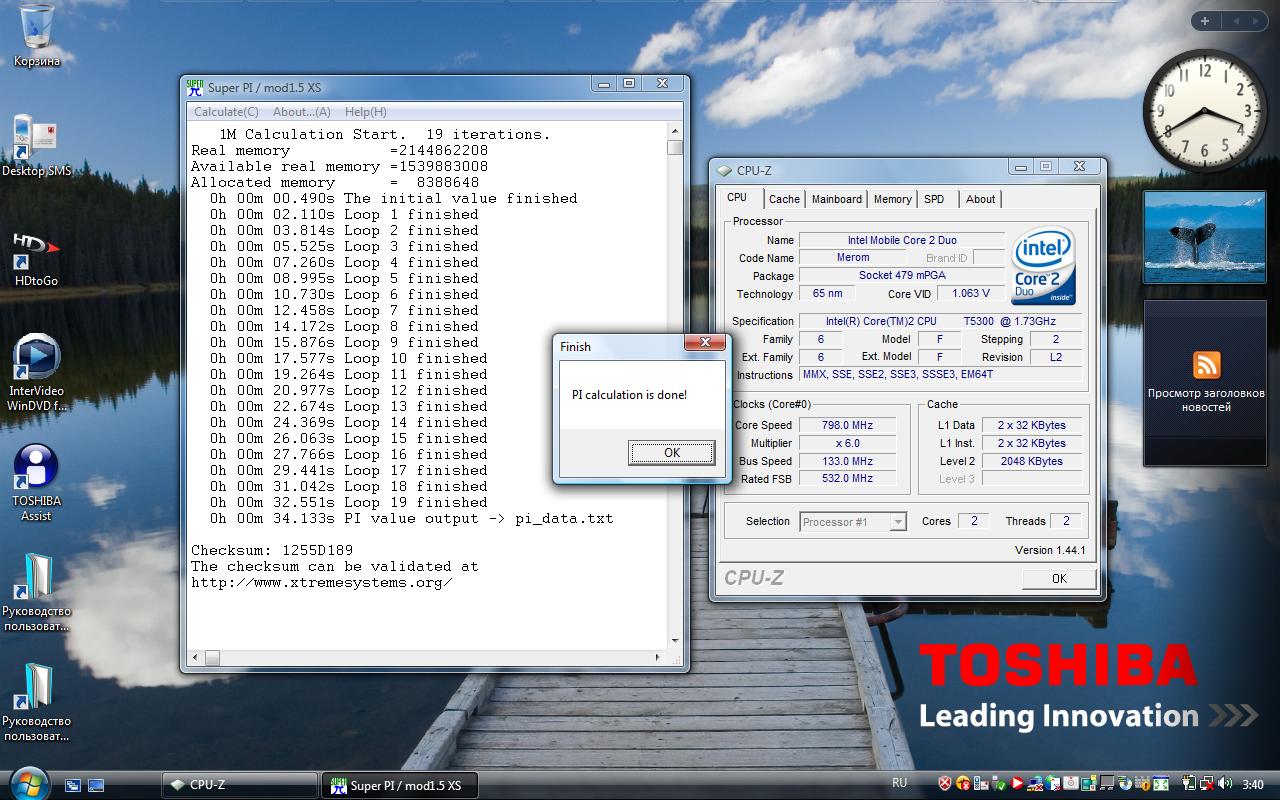Switch to the About tab in CPU-Z

coord(980,199)
